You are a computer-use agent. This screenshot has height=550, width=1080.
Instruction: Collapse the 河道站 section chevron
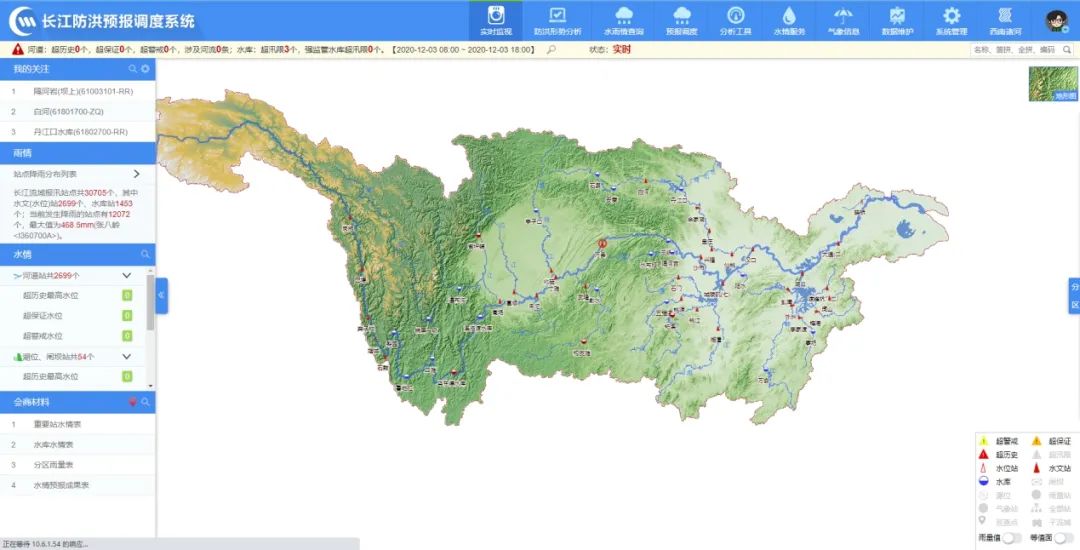coord(127,275)
